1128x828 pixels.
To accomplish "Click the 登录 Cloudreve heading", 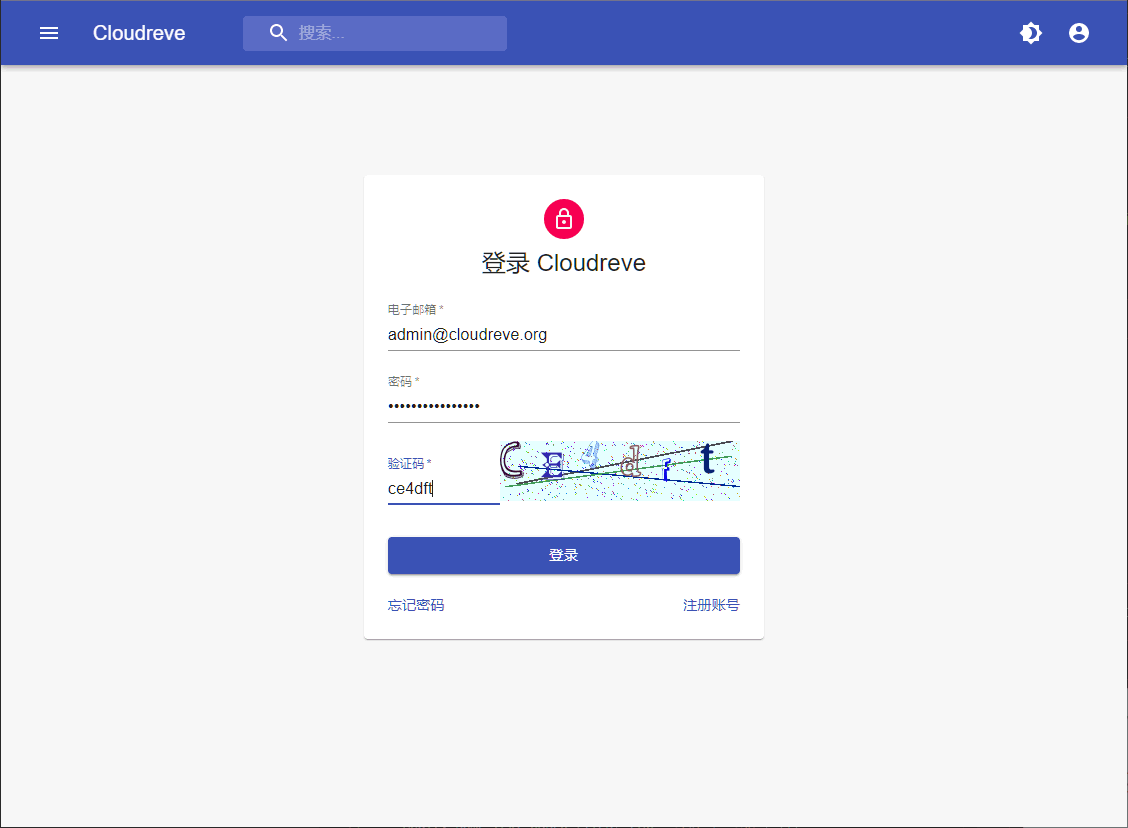I will click(x=564, y=263).
